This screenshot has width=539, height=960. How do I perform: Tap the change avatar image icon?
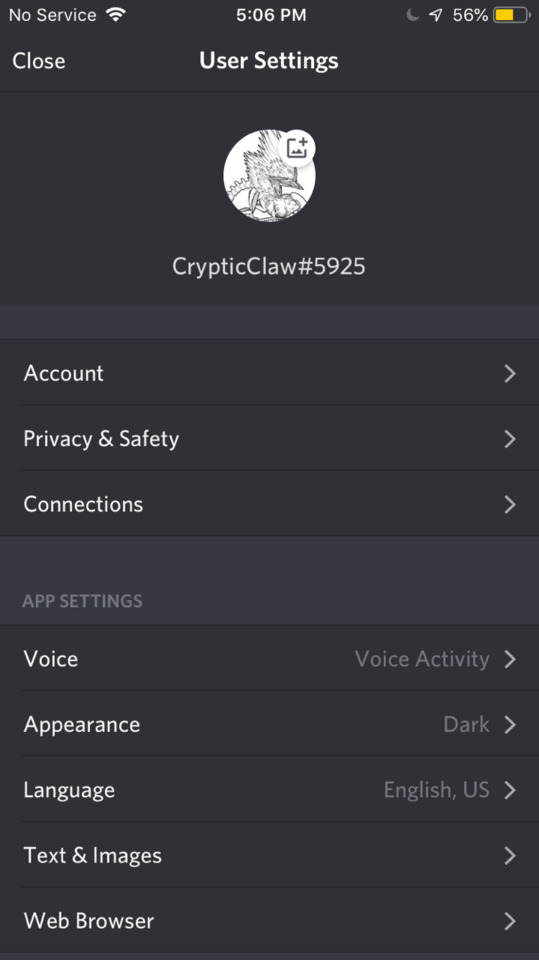[x=297, y=148]
